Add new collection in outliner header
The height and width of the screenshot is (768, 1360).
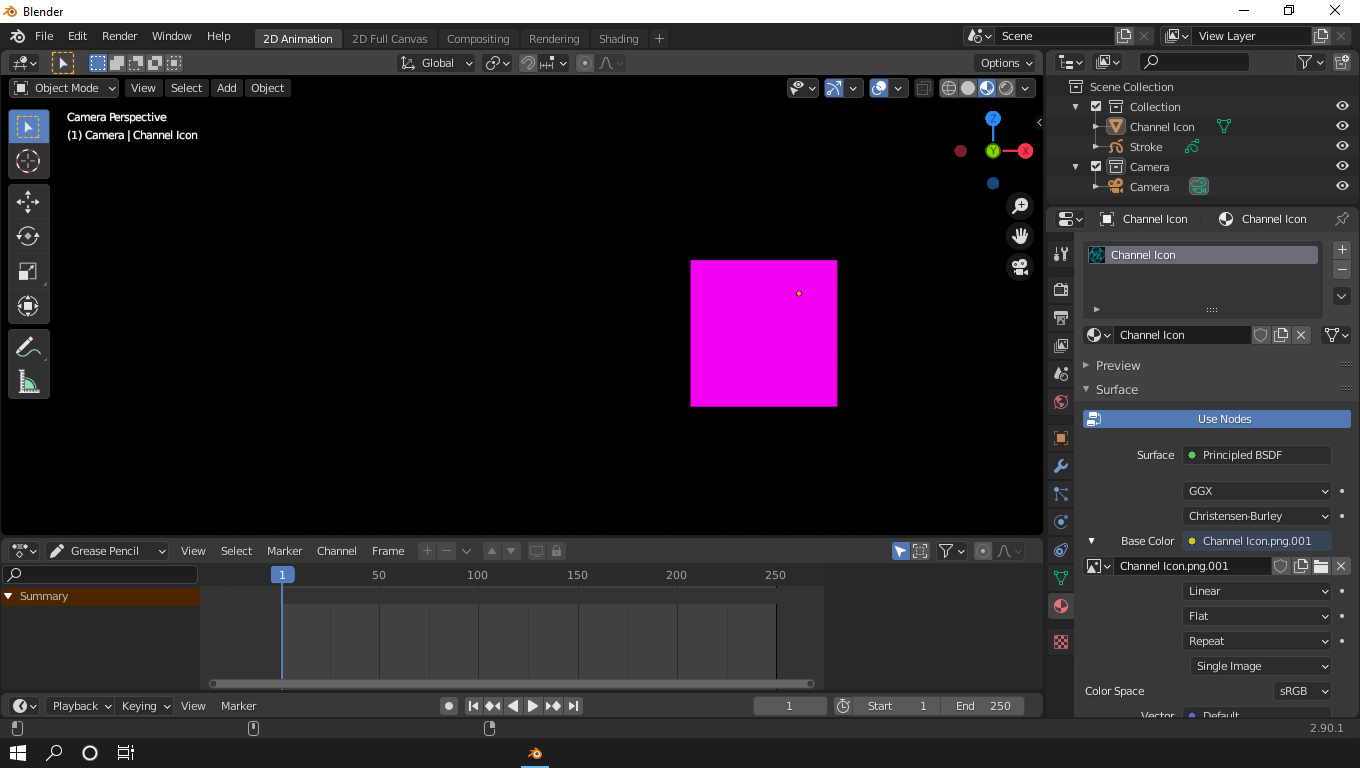[1341, 62]
